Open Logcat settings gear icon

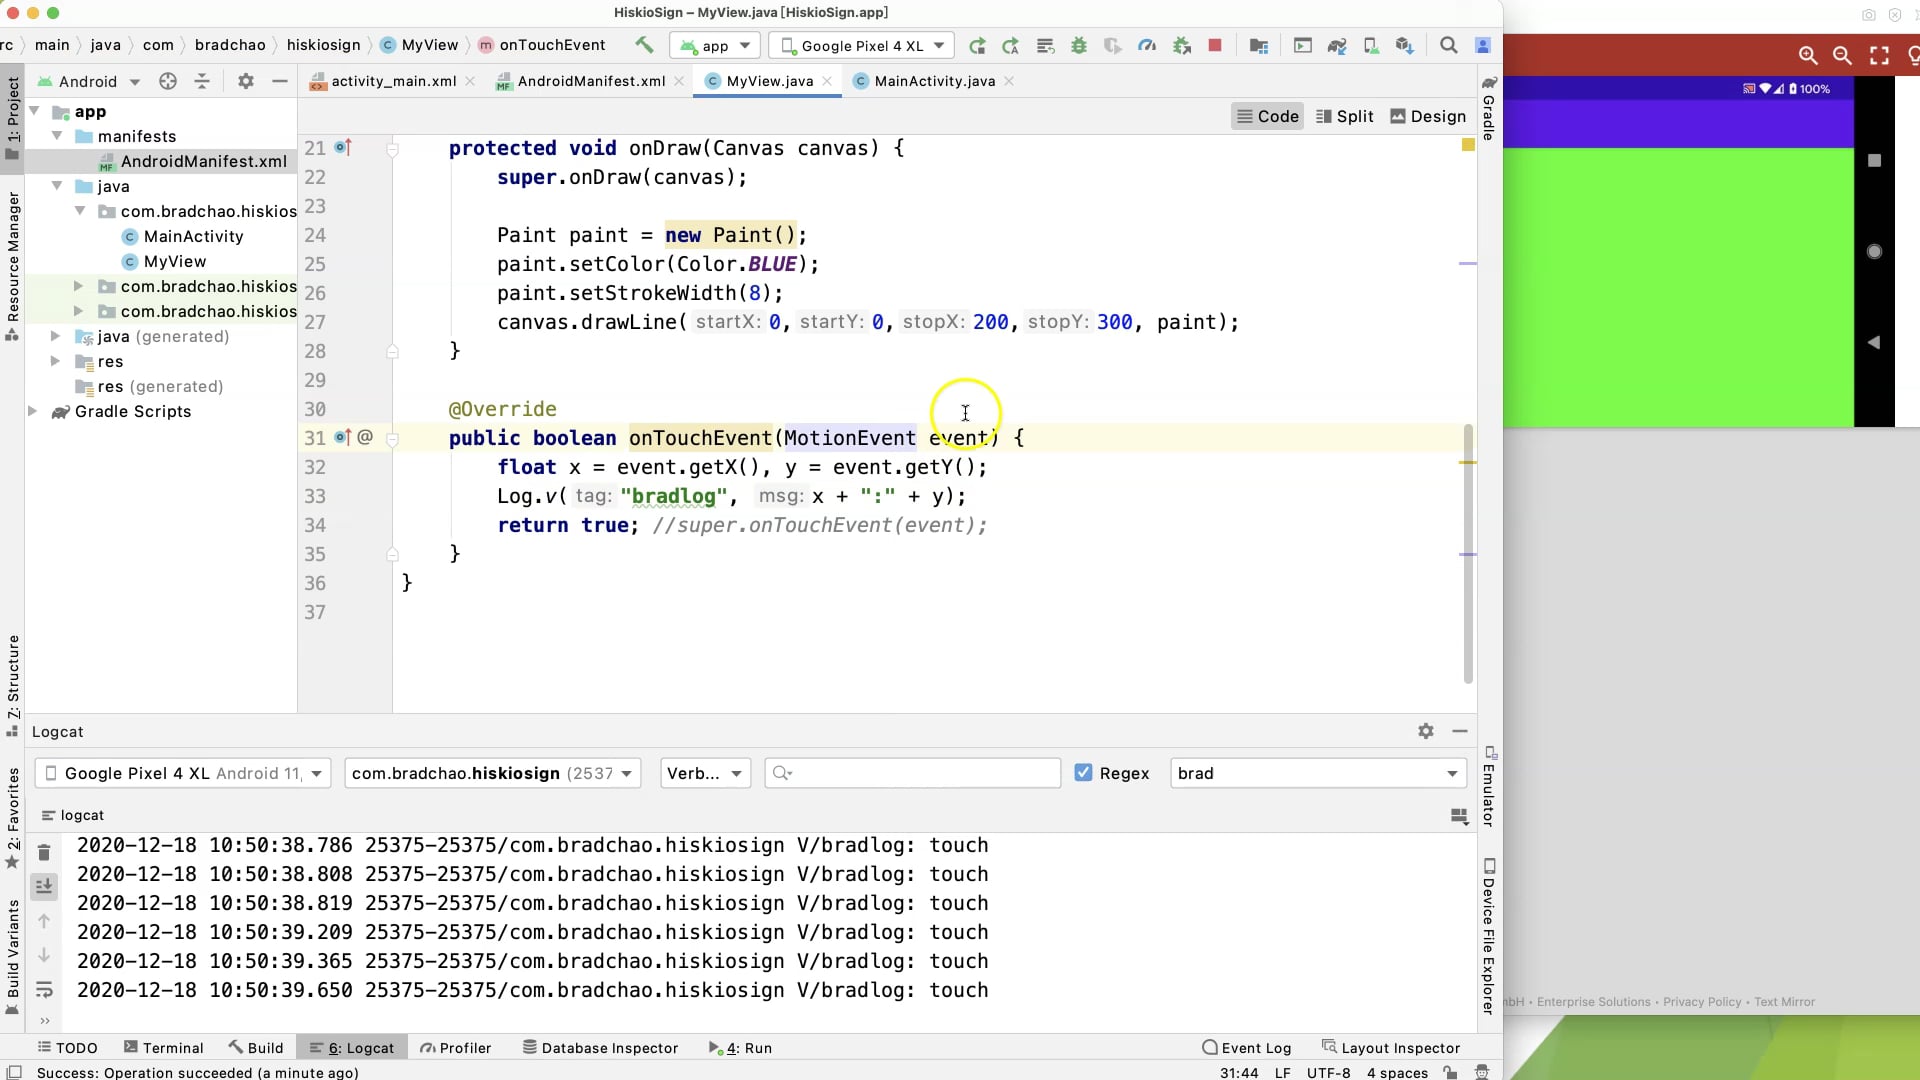coord(1425,731)
